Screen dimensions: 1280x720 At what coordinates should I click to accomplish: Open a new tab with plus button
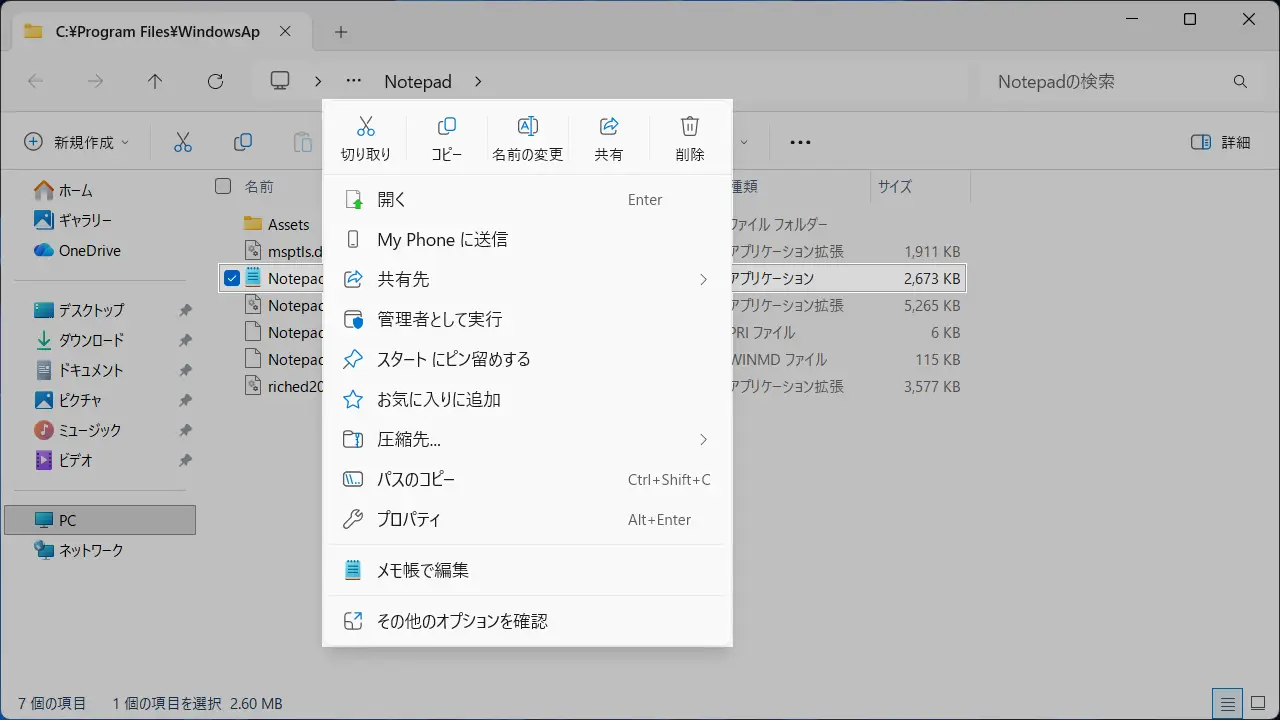(341, 32)
